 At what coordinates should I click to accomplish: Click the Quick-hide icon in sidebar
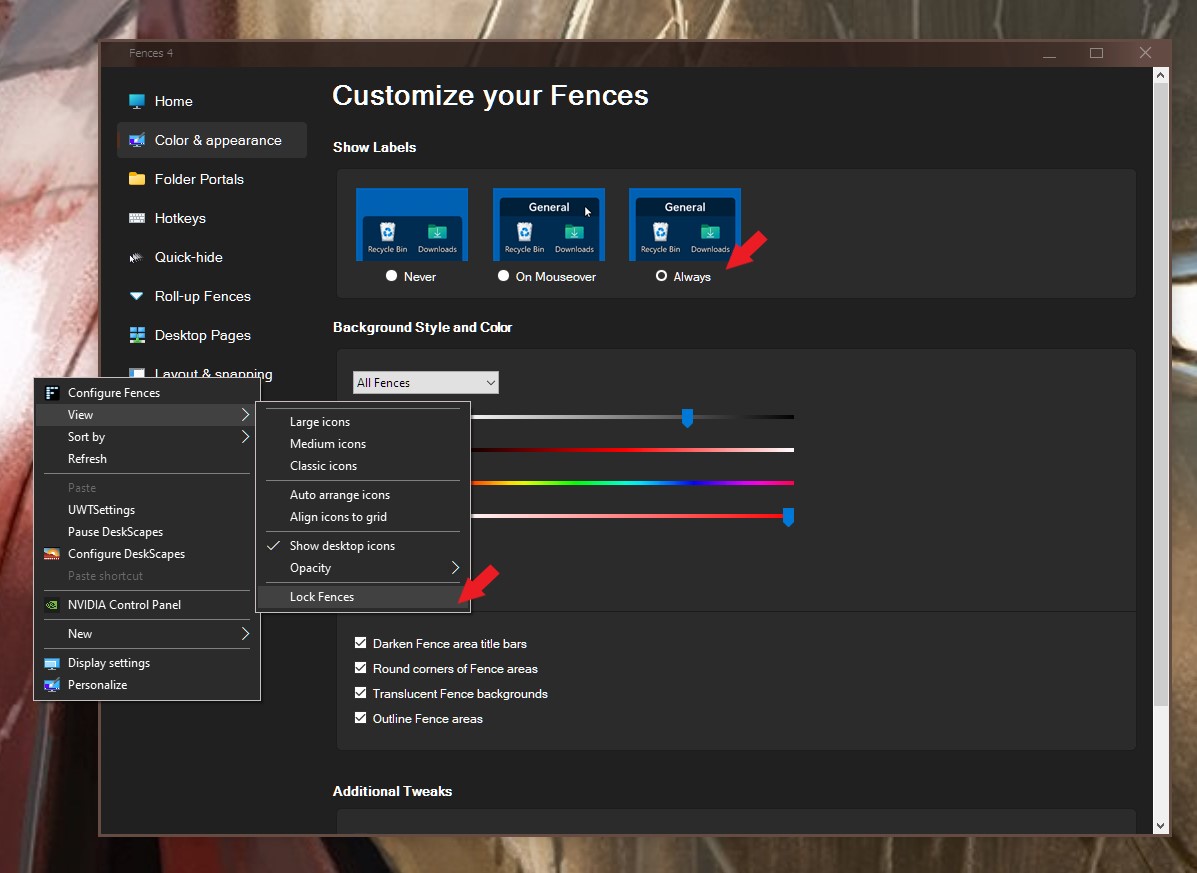coord(137,257)
